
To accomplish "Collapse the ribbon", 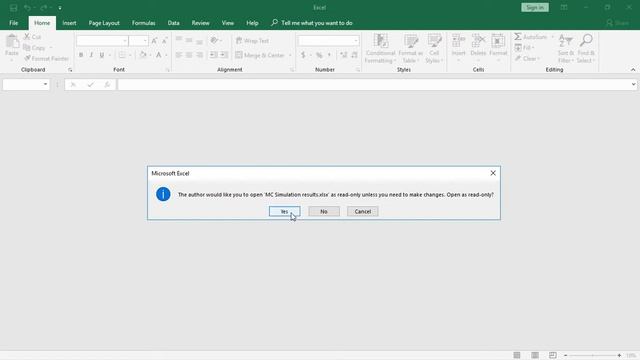I will tap(633, 70).
